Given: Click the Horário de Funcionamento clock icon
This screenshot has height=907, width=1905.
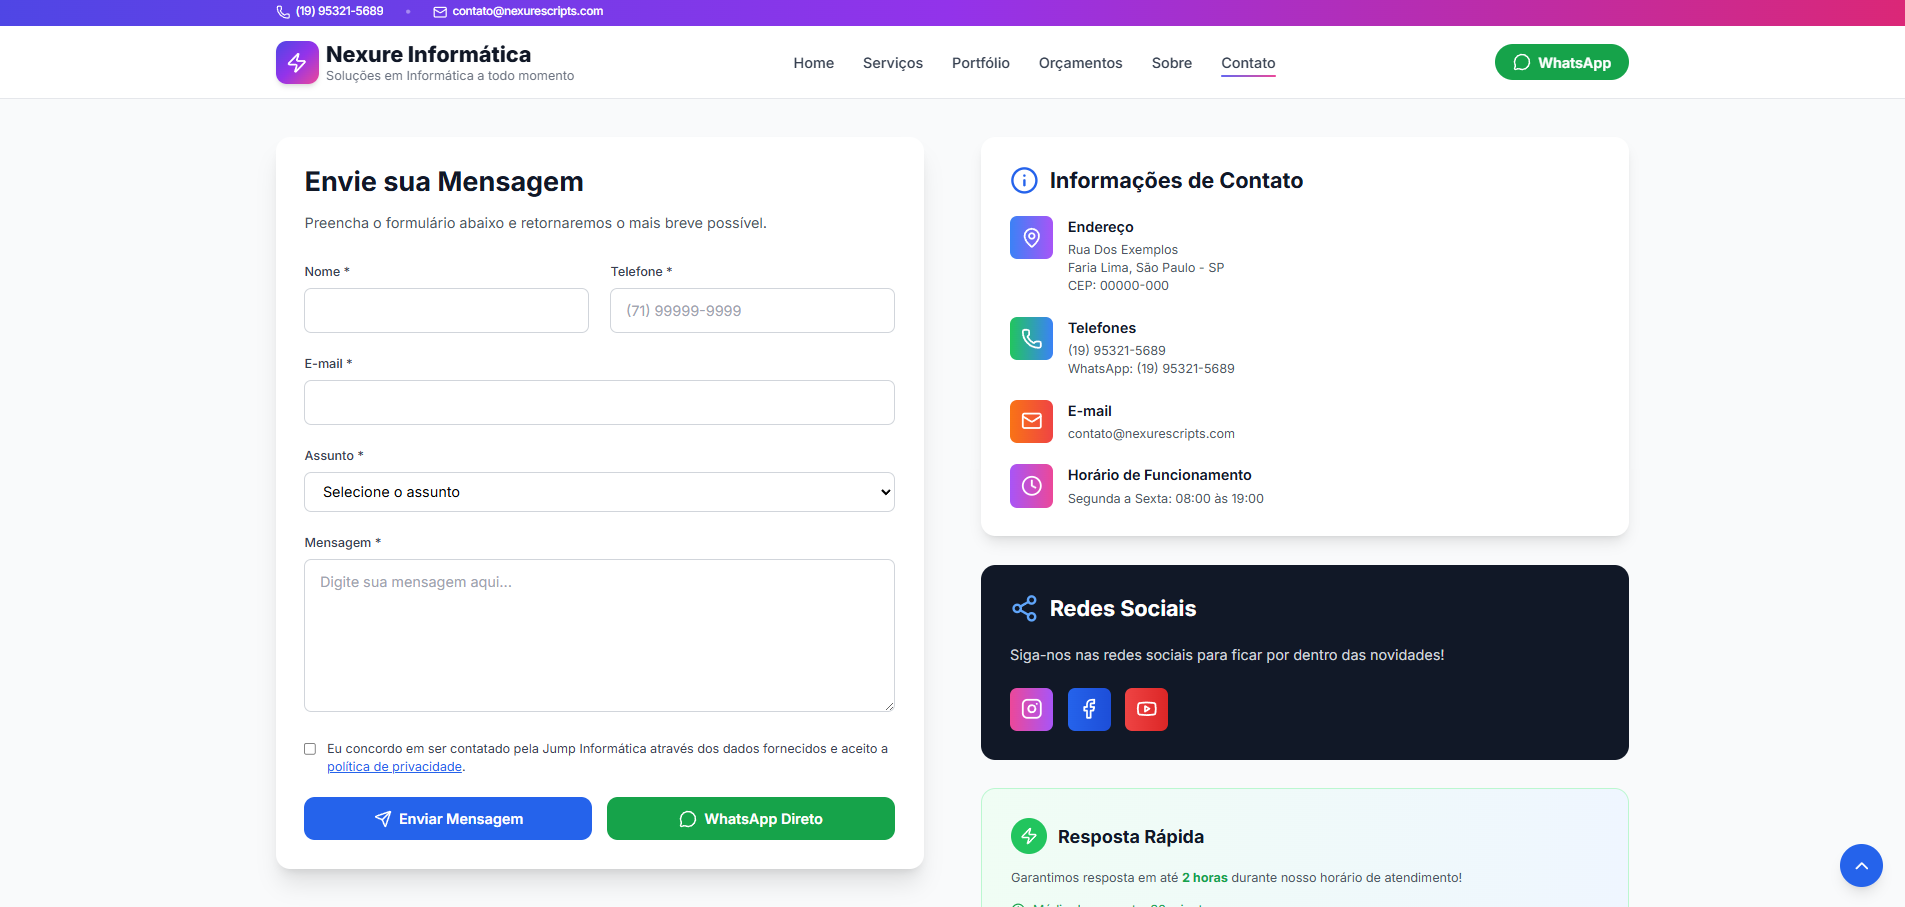Looking at the screenshot, I should [x=1031, y=486].
